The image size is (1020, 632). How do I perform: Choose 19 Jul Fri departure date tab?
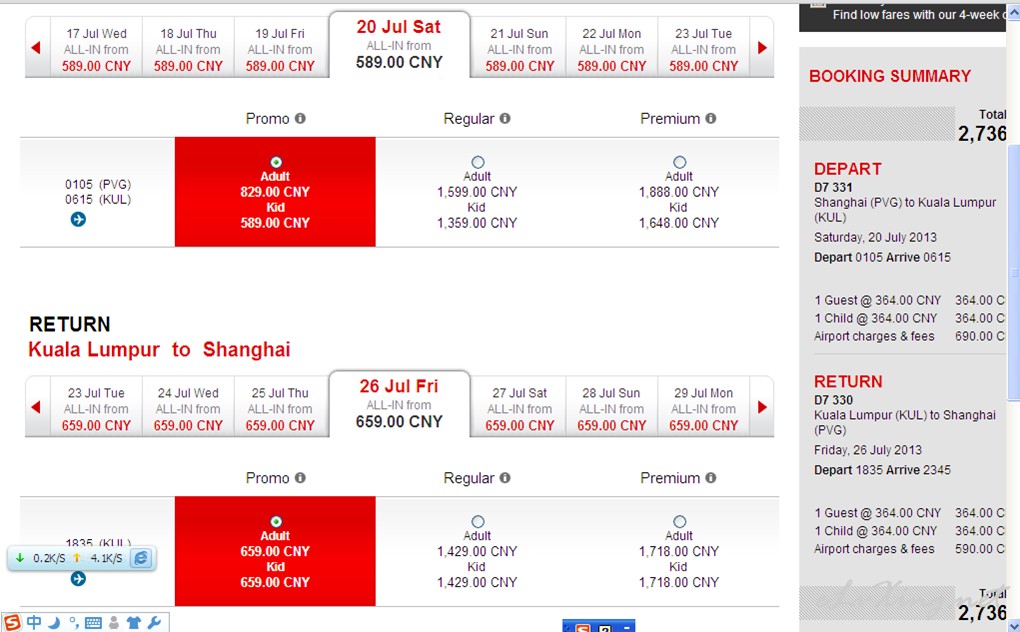(x=280, y=49)
